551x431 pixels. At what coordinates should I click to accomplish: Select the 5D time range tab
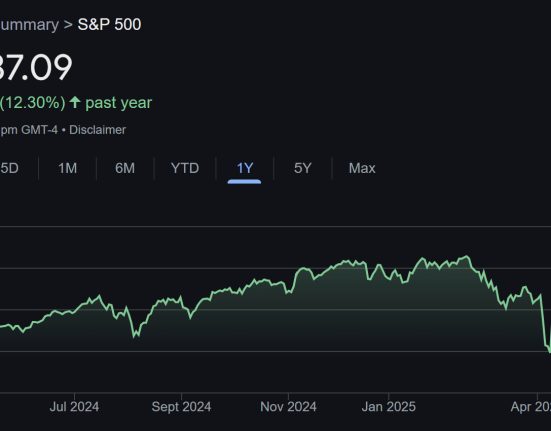(9, 168)
